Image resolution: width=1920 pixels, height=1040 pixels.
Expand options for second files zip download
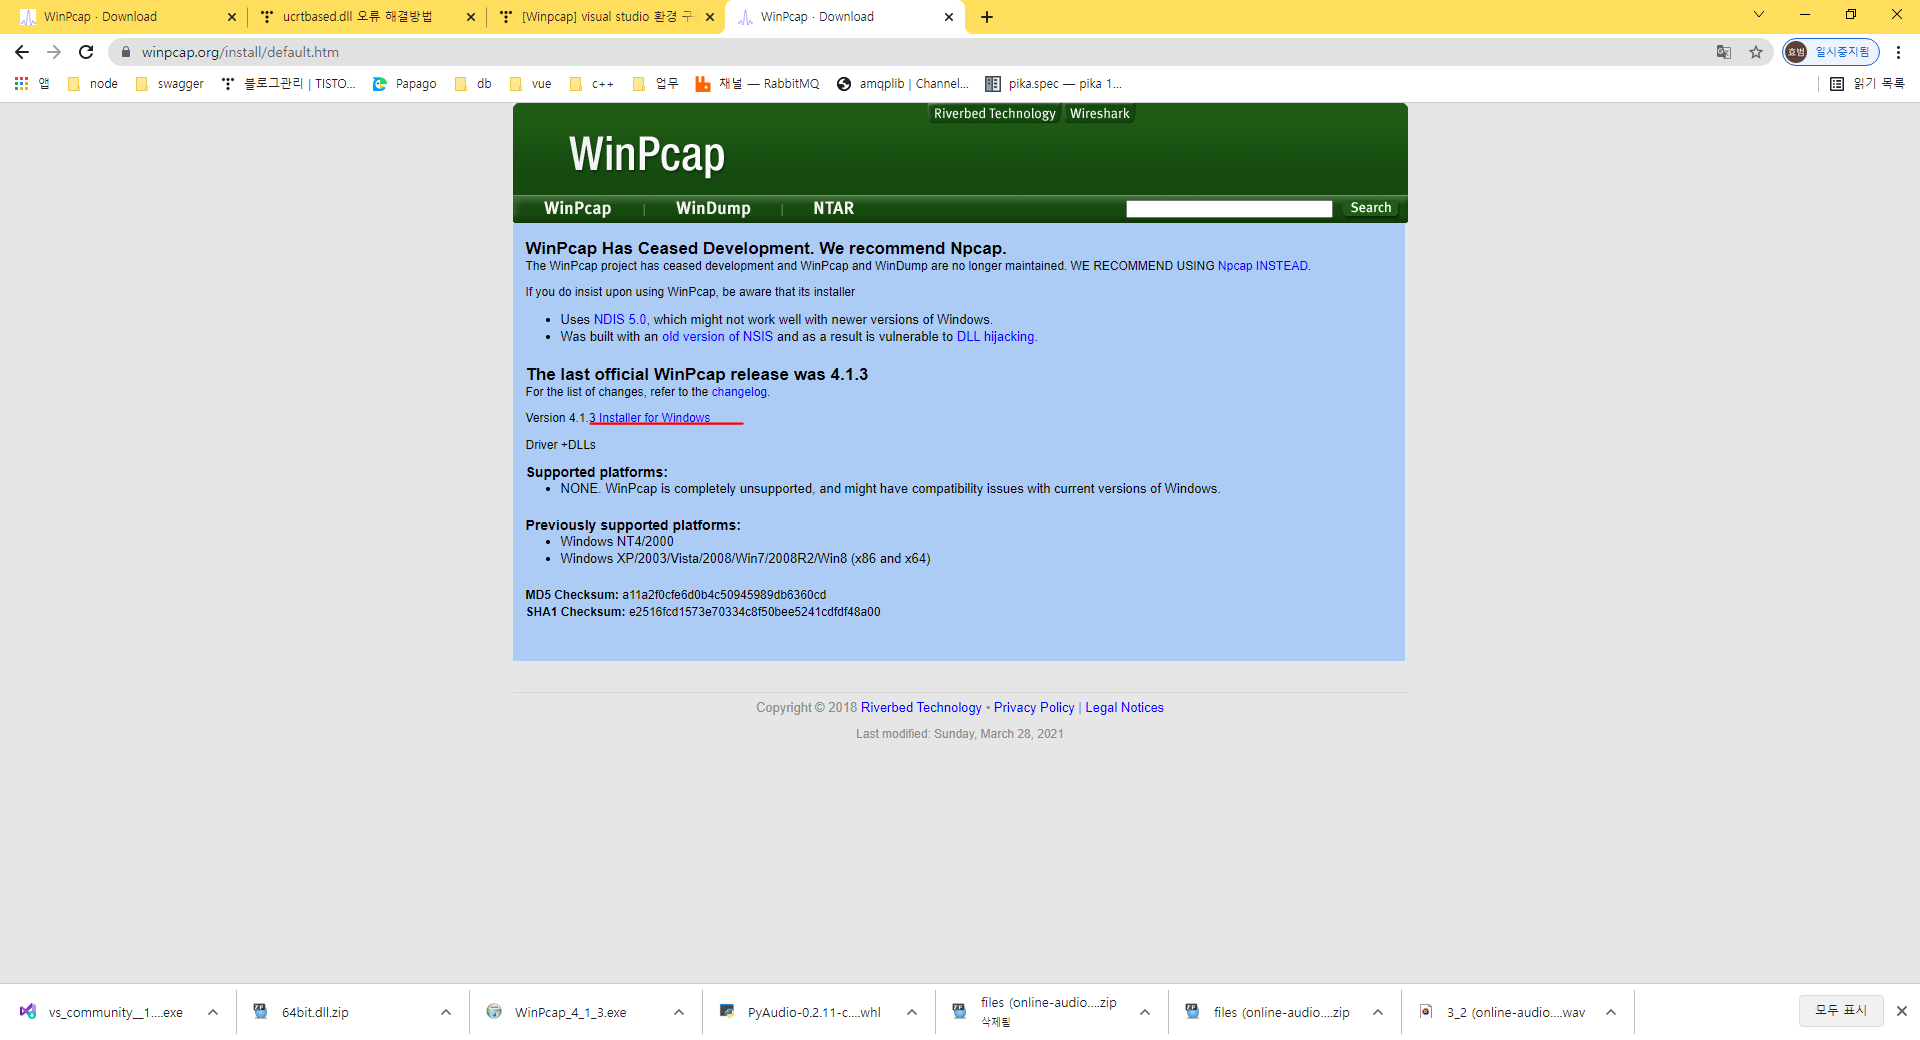[1378, 1012]
